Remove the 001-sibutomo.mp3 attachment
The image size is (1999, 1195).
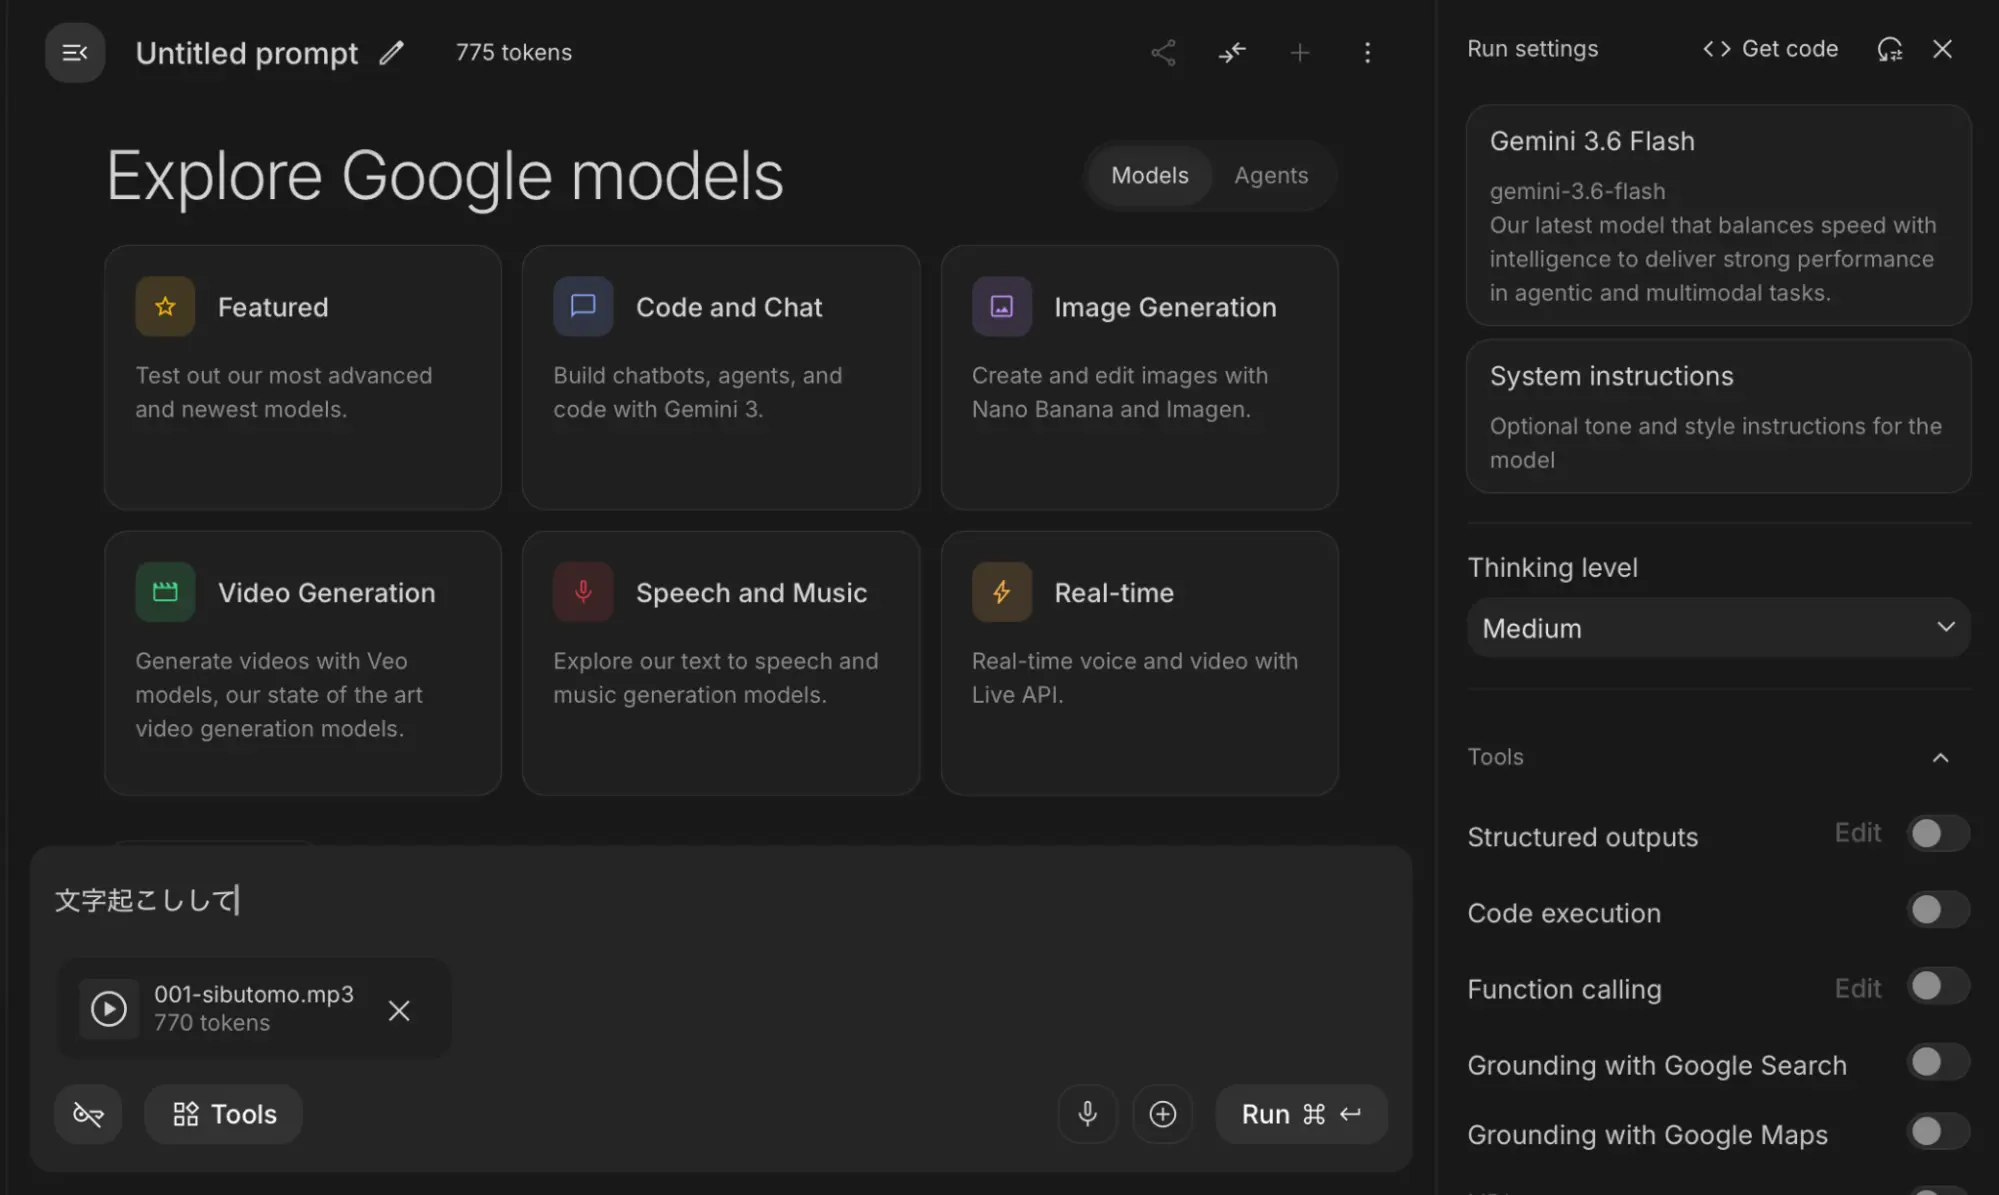(399, 1010)
